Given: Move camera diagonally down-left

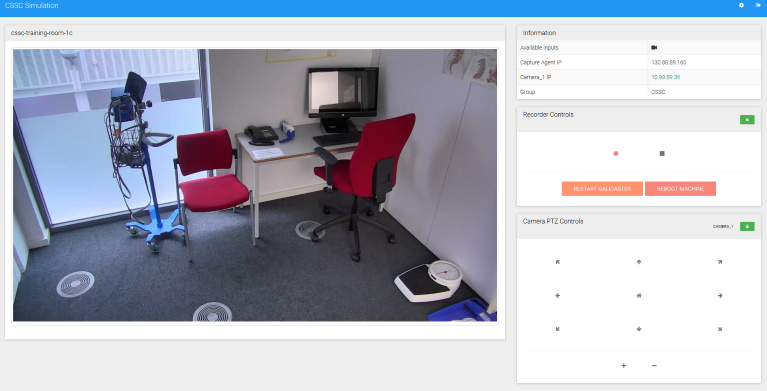Looking at the screenshot, I should [x=558, y=329].
